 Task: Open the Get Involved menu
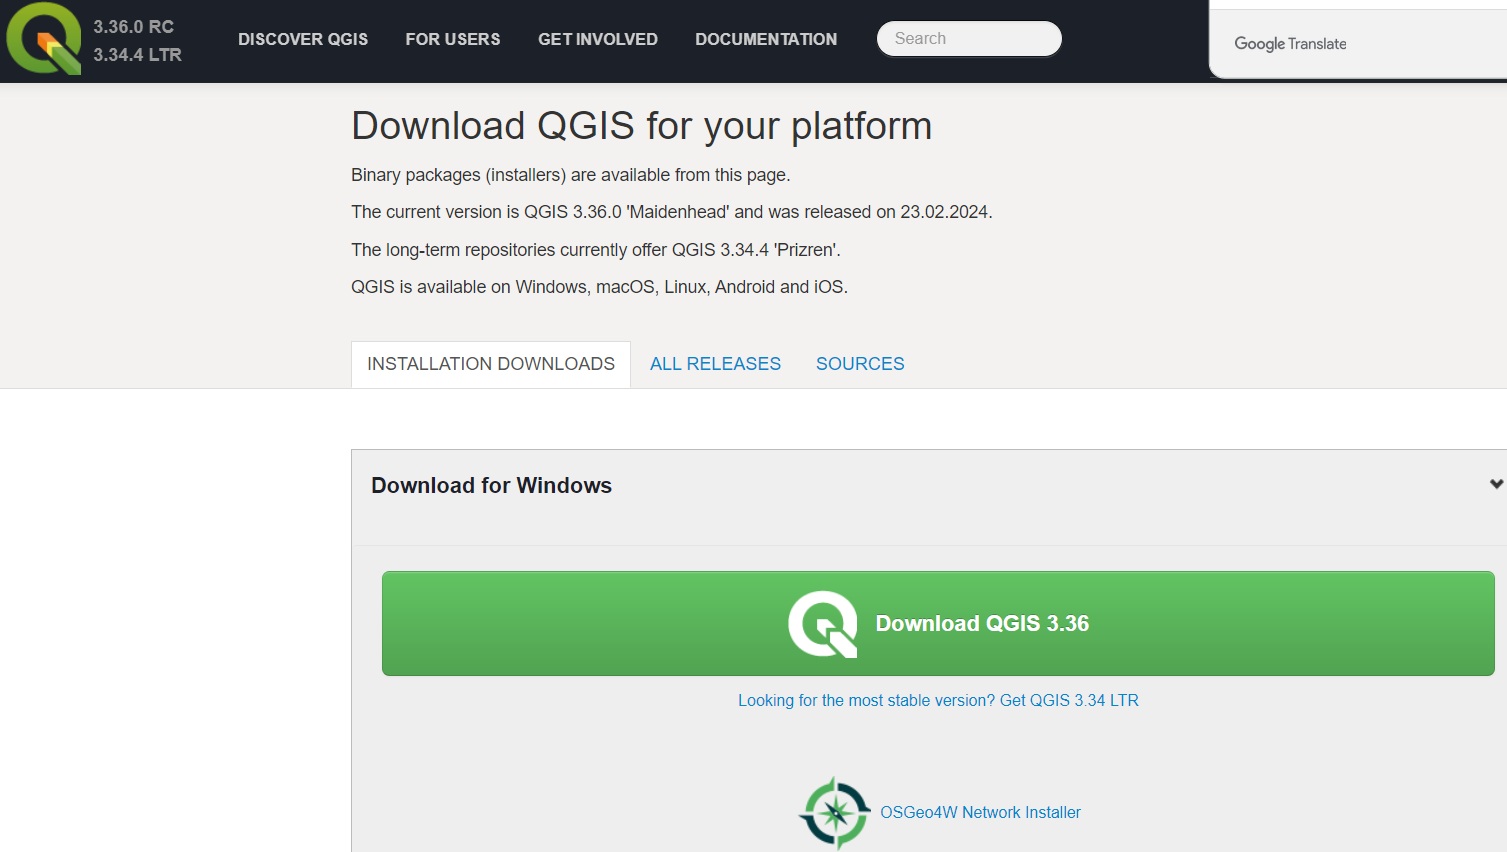598,39
